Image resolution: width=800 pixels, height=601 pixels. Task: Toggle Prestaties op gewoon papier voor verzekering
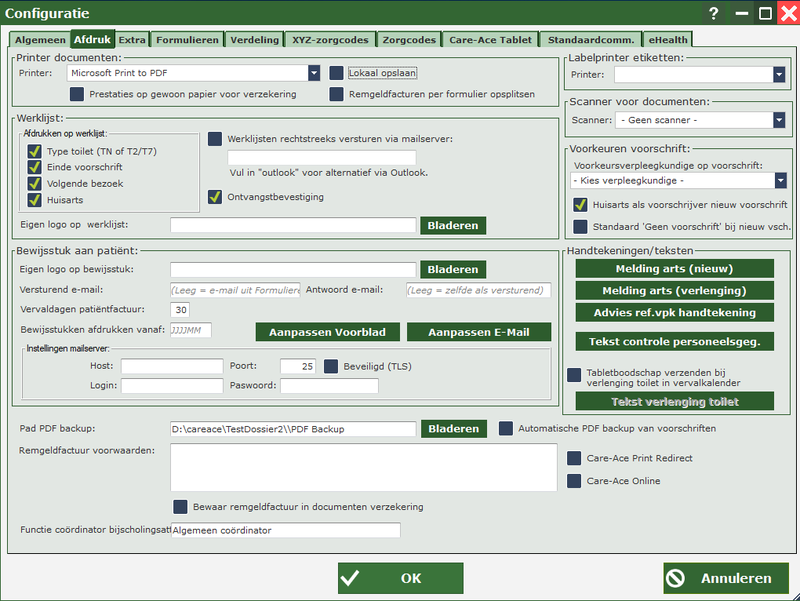(77, 94)
